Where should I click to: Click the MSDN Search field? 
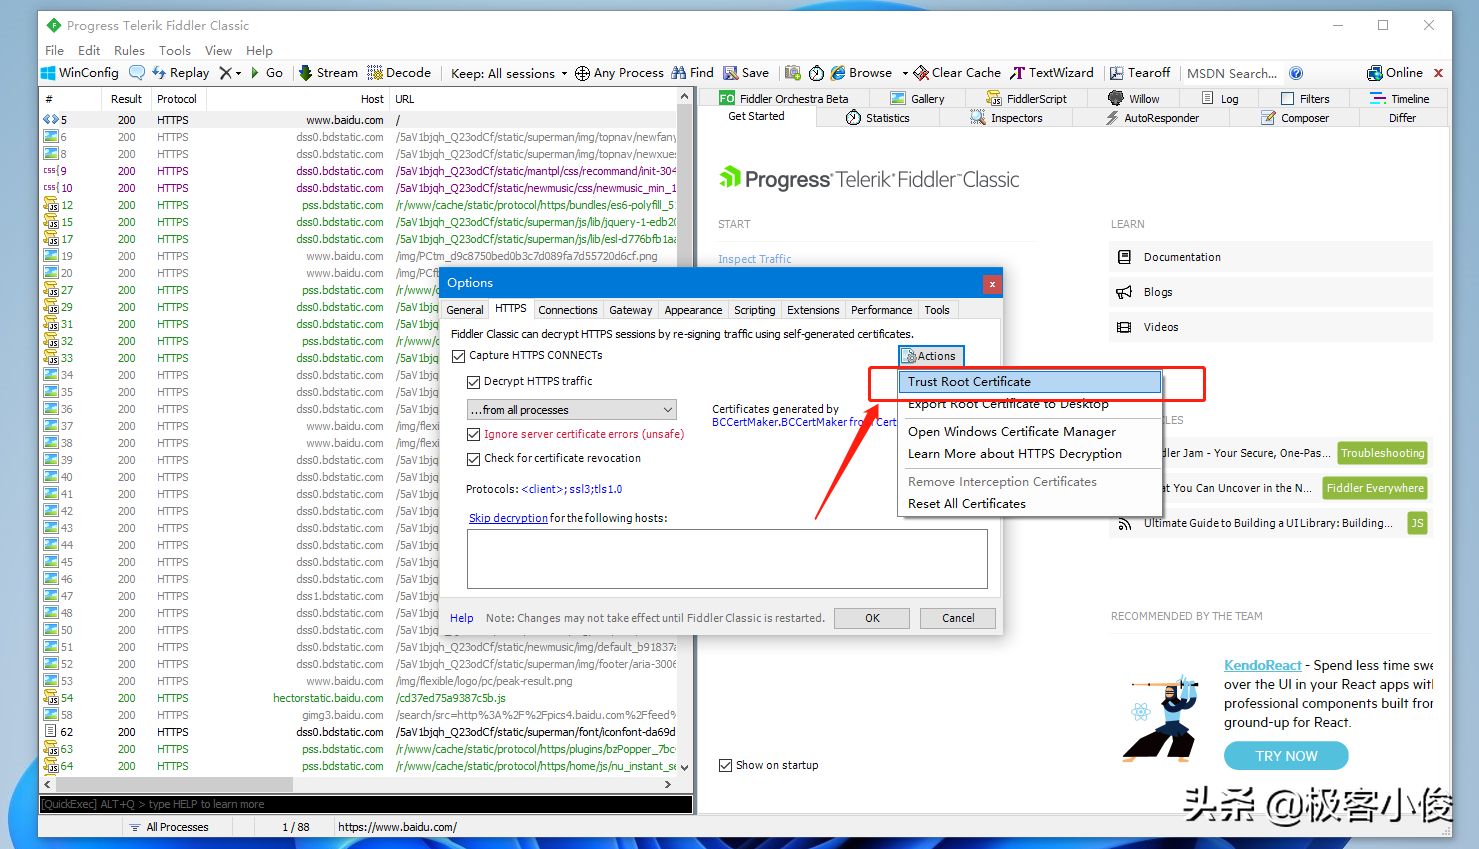(x=1232, y=73)
